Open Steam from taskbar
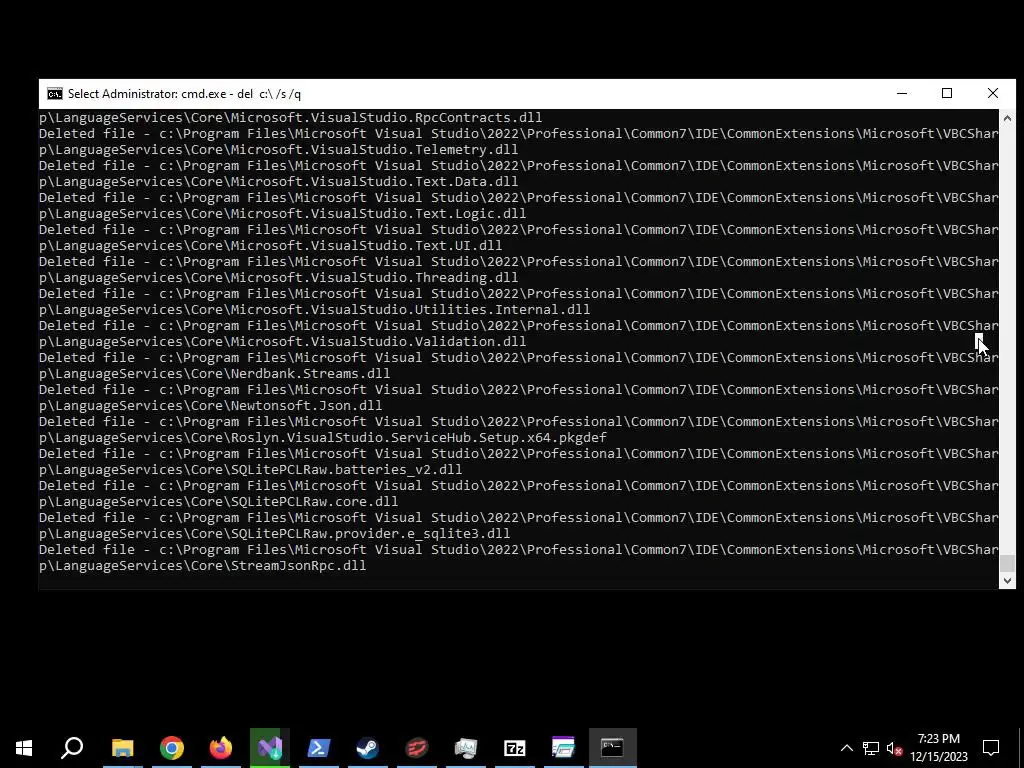The image size is (1024, 768). coord(368,748)
